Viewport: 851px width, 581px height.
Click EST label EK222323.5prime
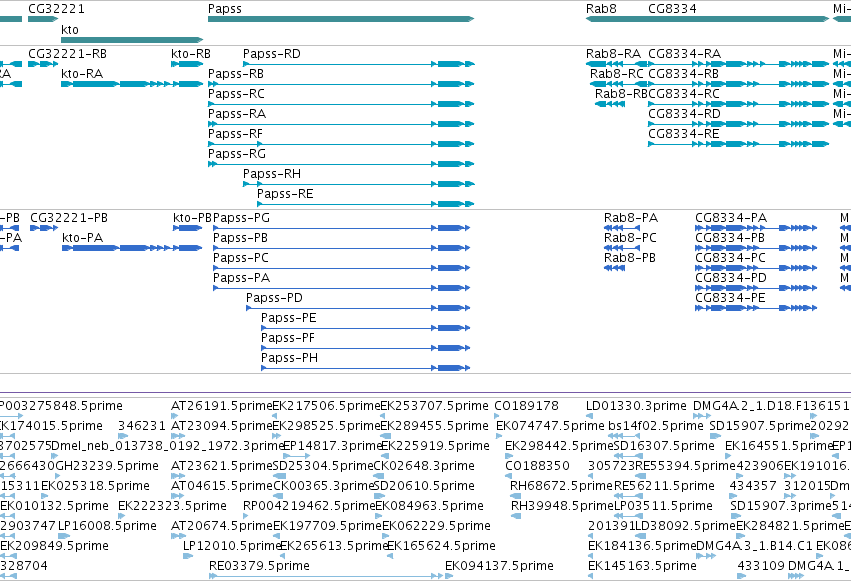[x=172, y=506]
